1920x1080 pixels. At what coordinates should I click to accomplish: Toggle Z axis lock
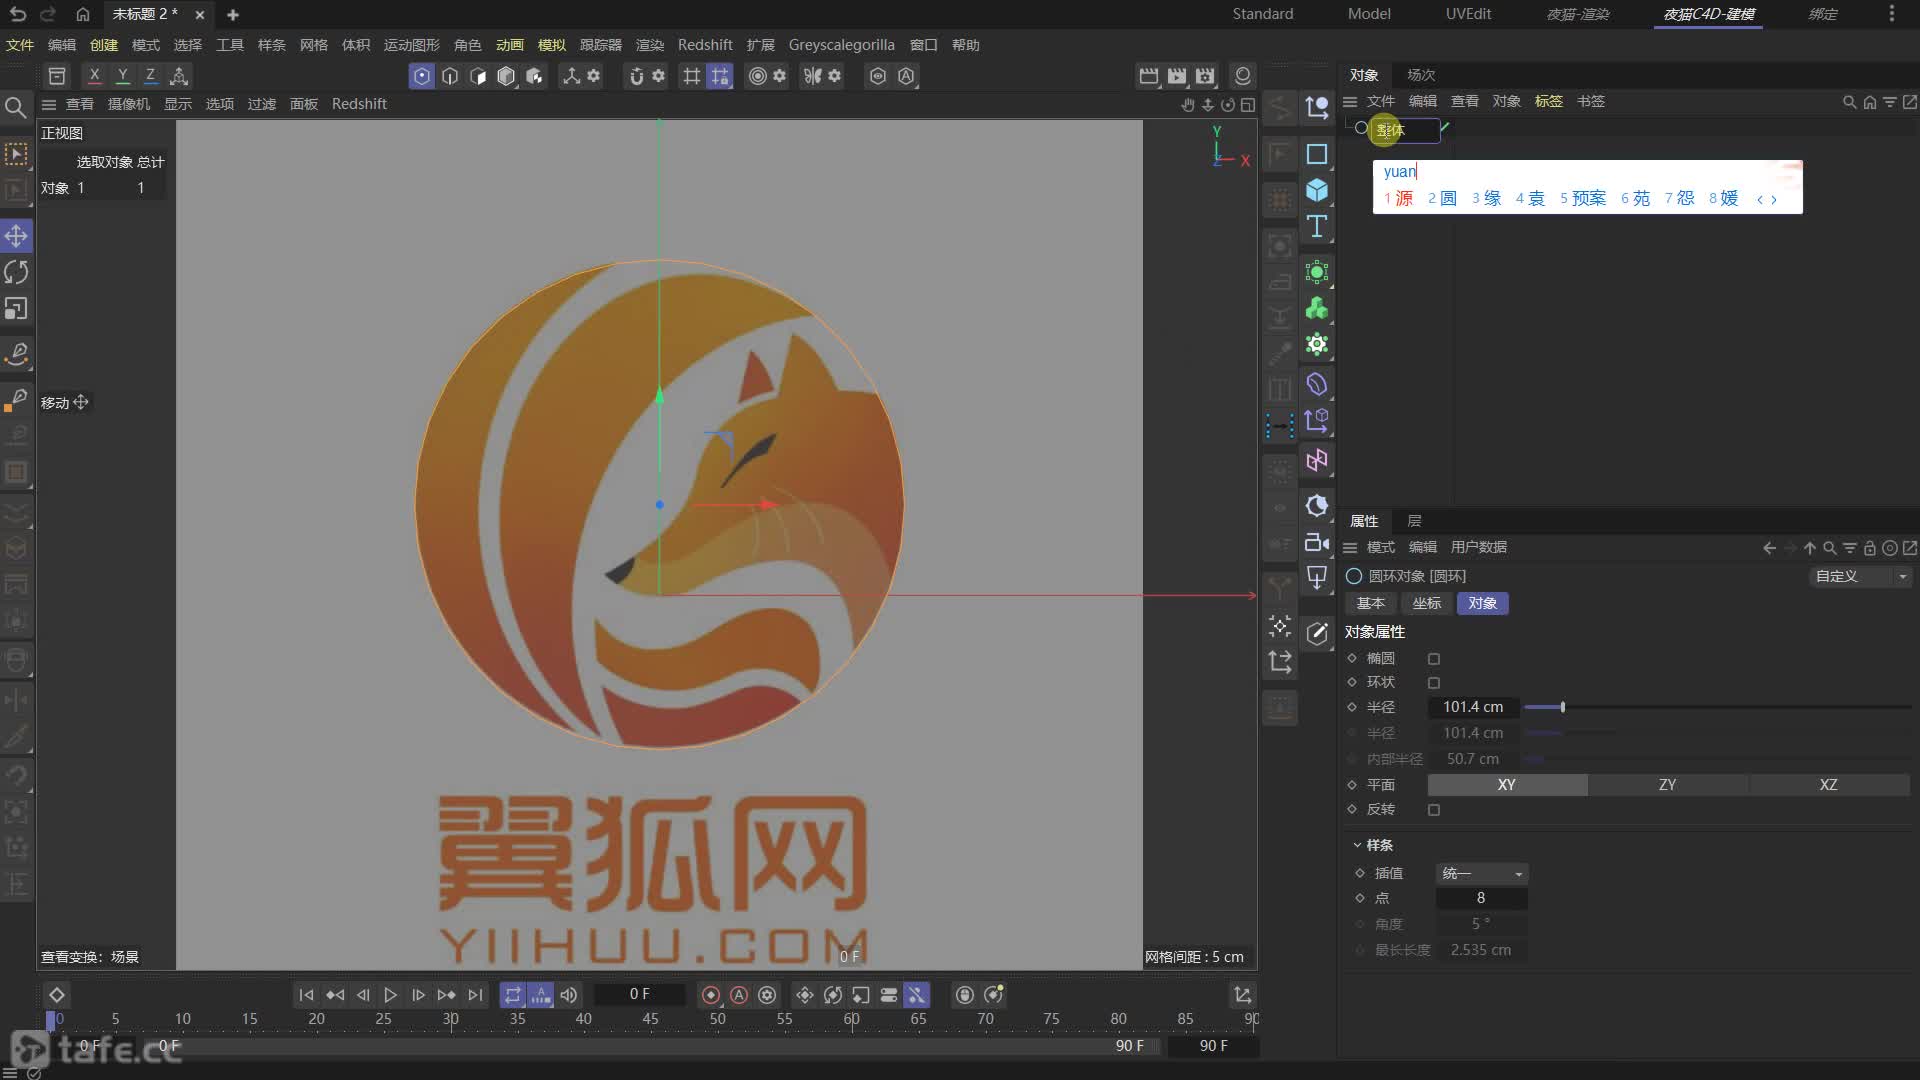[150, 76]
